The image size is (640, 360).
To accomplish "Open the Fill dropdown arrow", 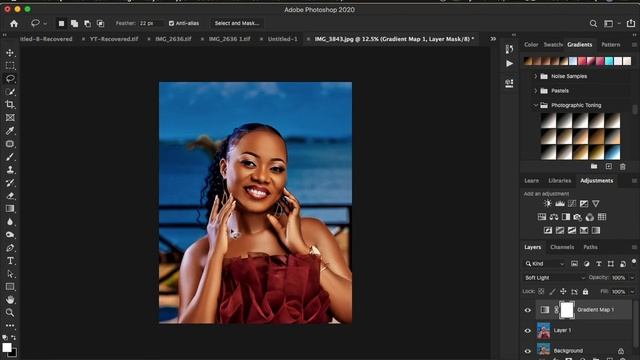I will (x=632, y=291).
